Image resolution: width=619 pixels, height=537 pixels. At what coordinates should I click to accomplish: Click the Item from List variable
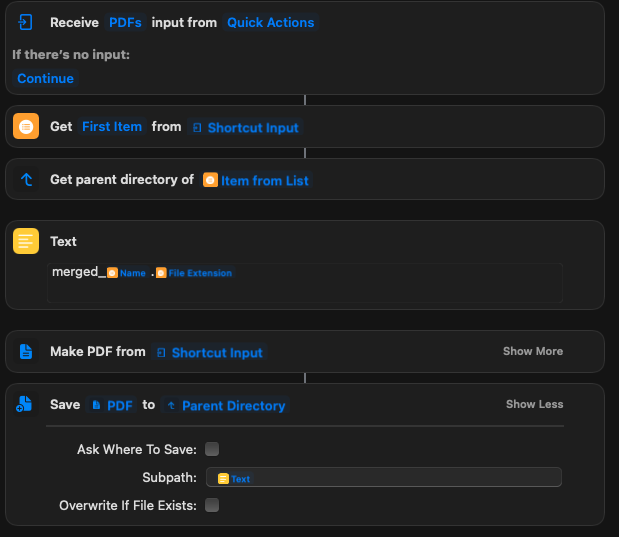pyautogui.click(x=258, y=180)
